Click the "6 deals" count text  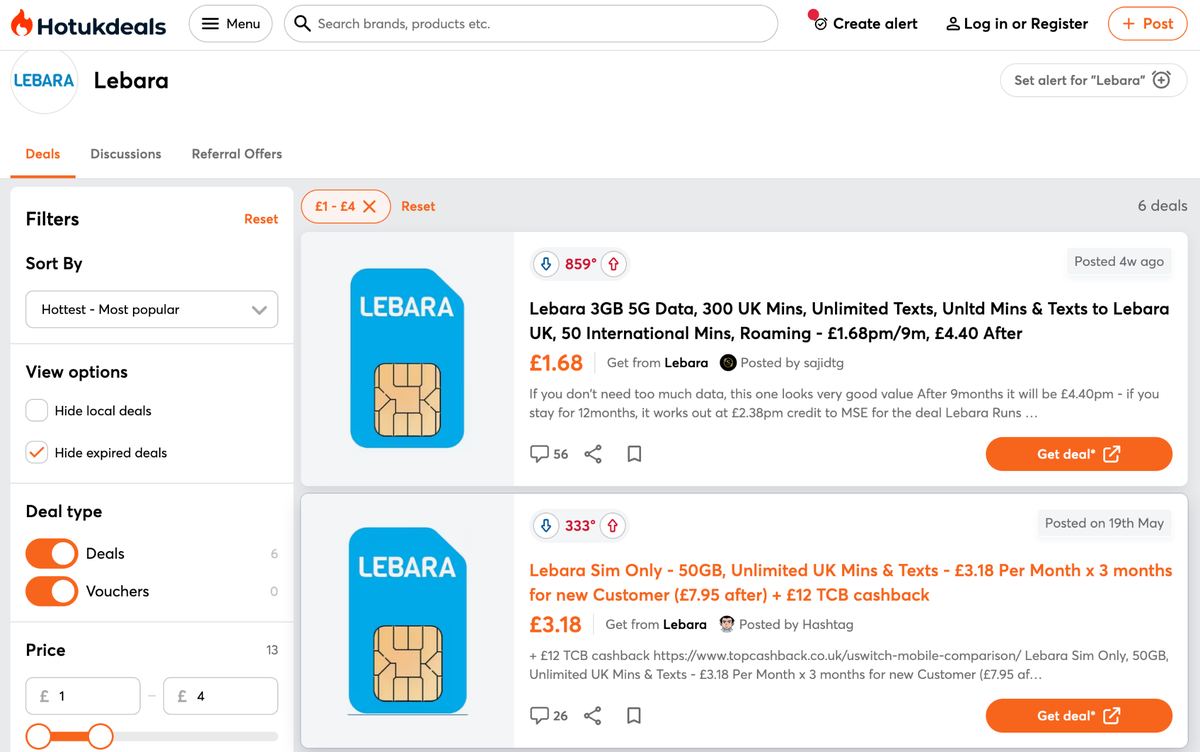[x=1162, y=206]
